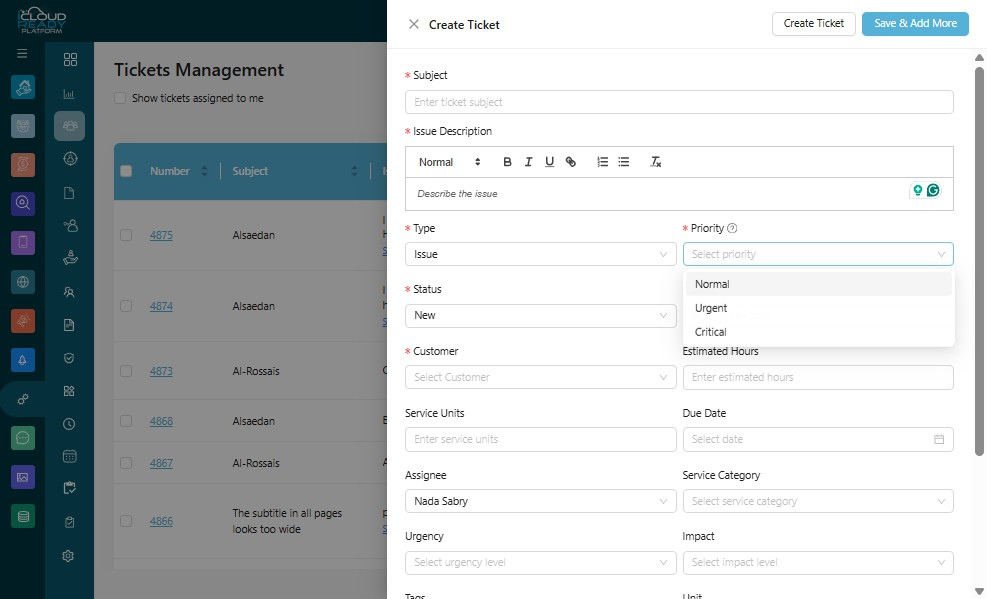
Task: Click the panel's vertical scrollbar
Action: point(979,260)
